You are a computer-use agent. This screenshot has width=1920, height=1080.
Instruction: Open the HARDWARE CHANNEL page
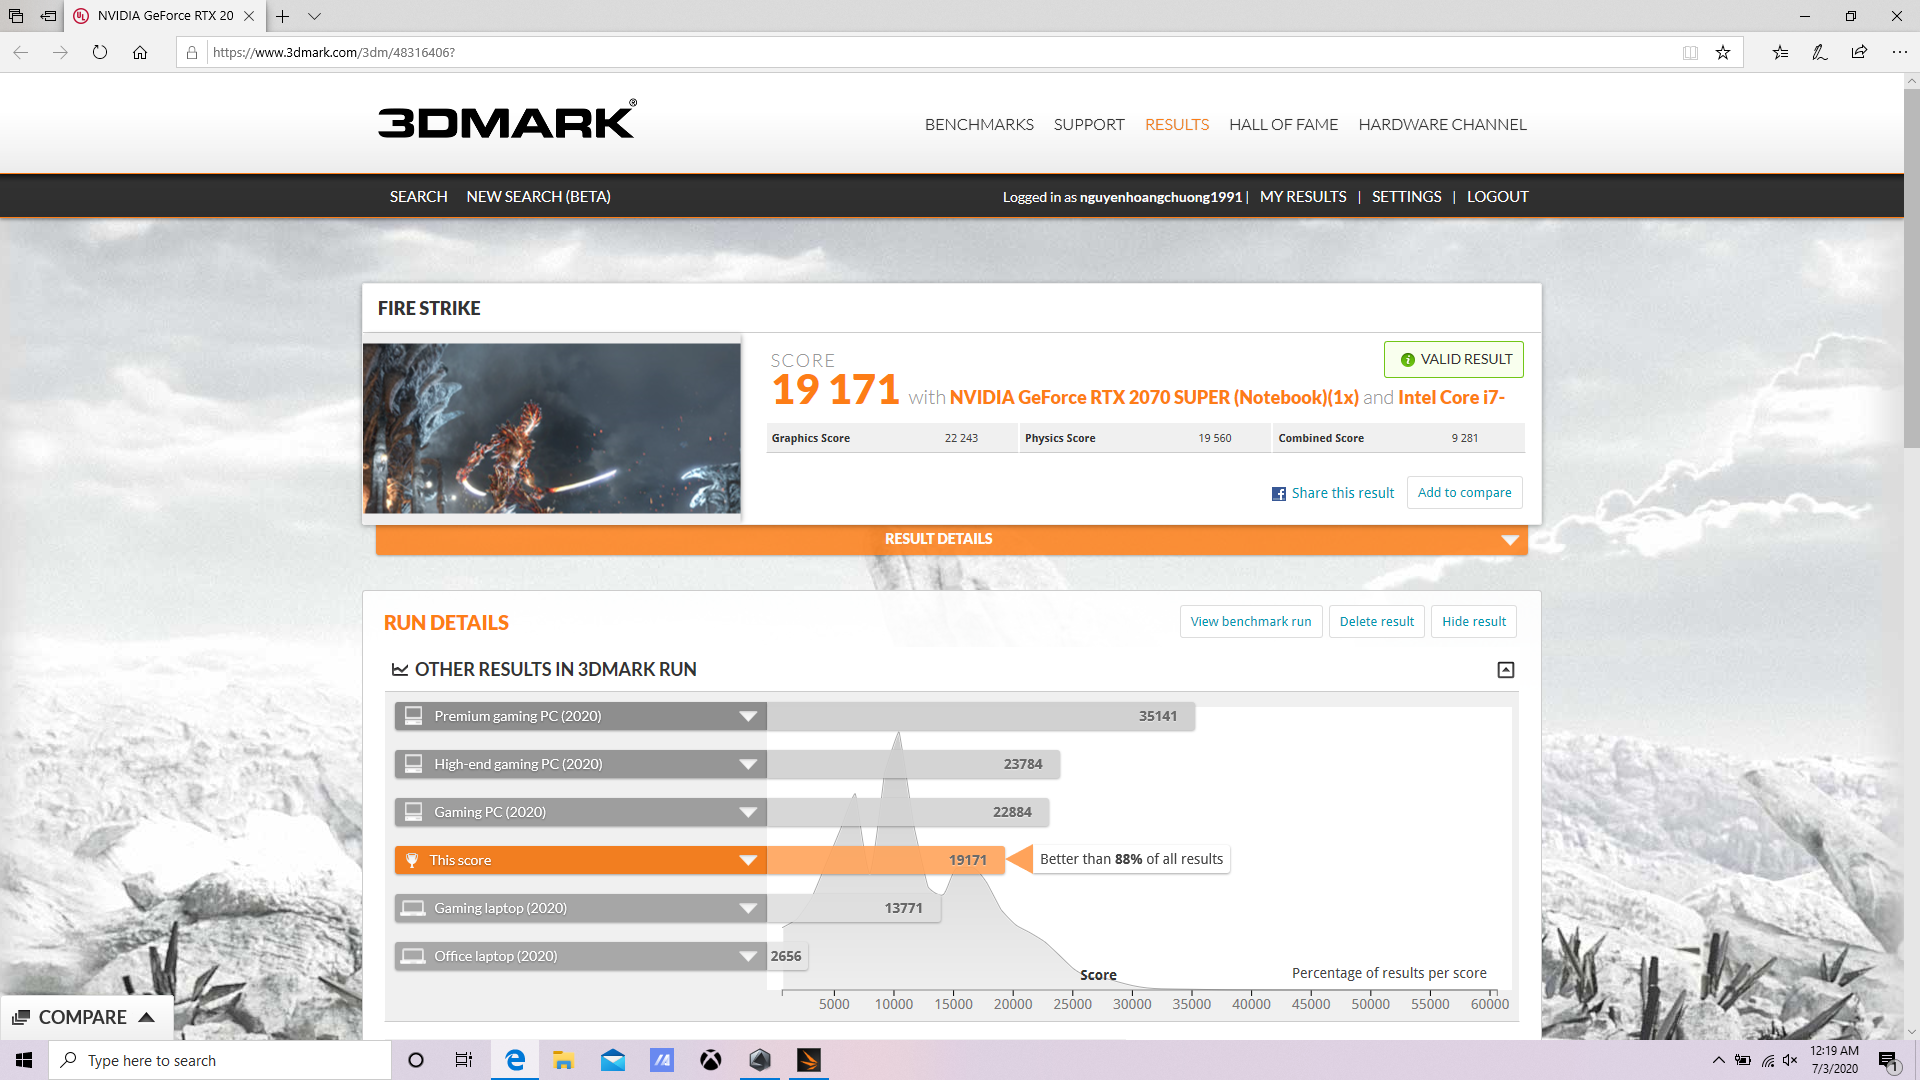point(1442,125)
